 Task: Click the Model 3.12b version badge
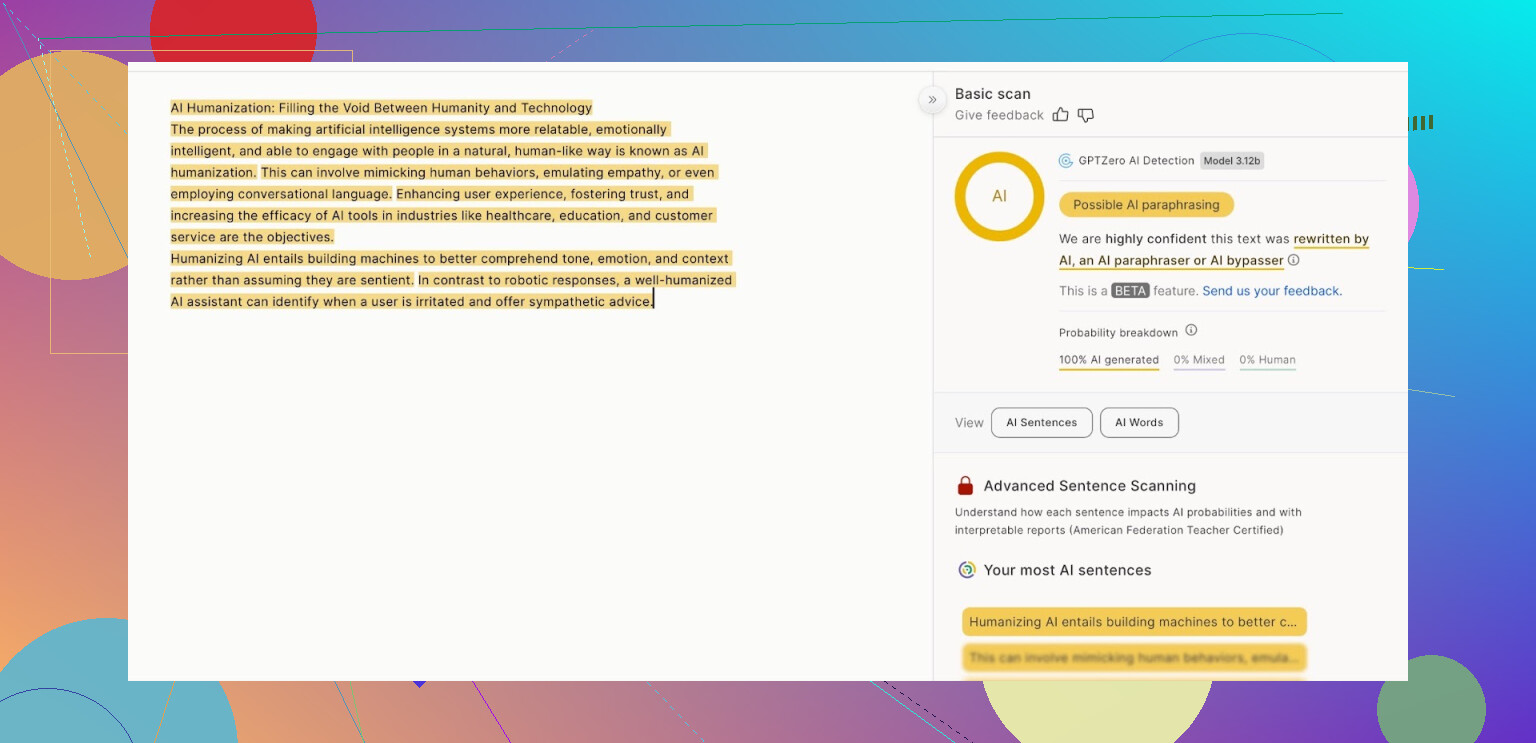pos(1232,161)
